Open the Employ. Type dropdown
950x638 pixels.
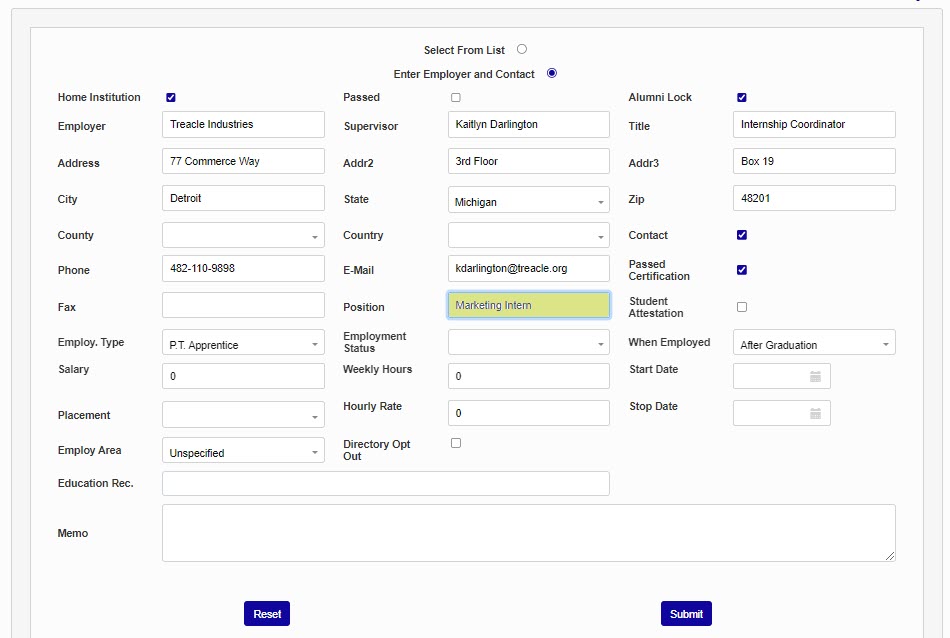[243, 344]
